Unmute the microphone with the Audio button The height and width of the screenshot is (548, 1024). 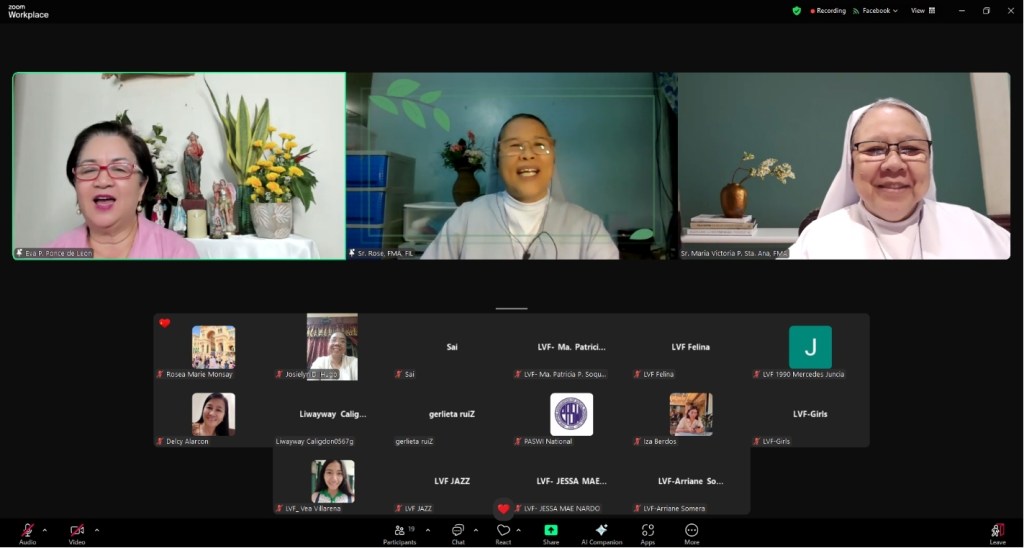27,531
